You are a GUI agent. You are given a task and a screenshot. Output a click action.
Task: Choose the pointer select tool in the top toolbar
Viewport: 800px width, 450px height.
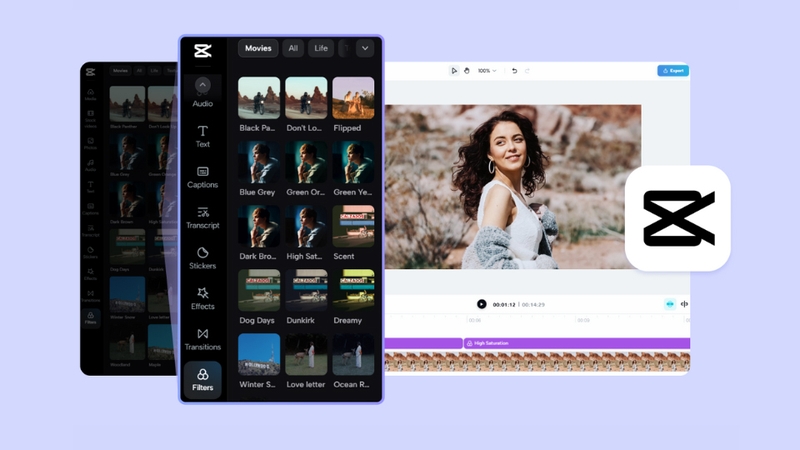coord(454,71)
